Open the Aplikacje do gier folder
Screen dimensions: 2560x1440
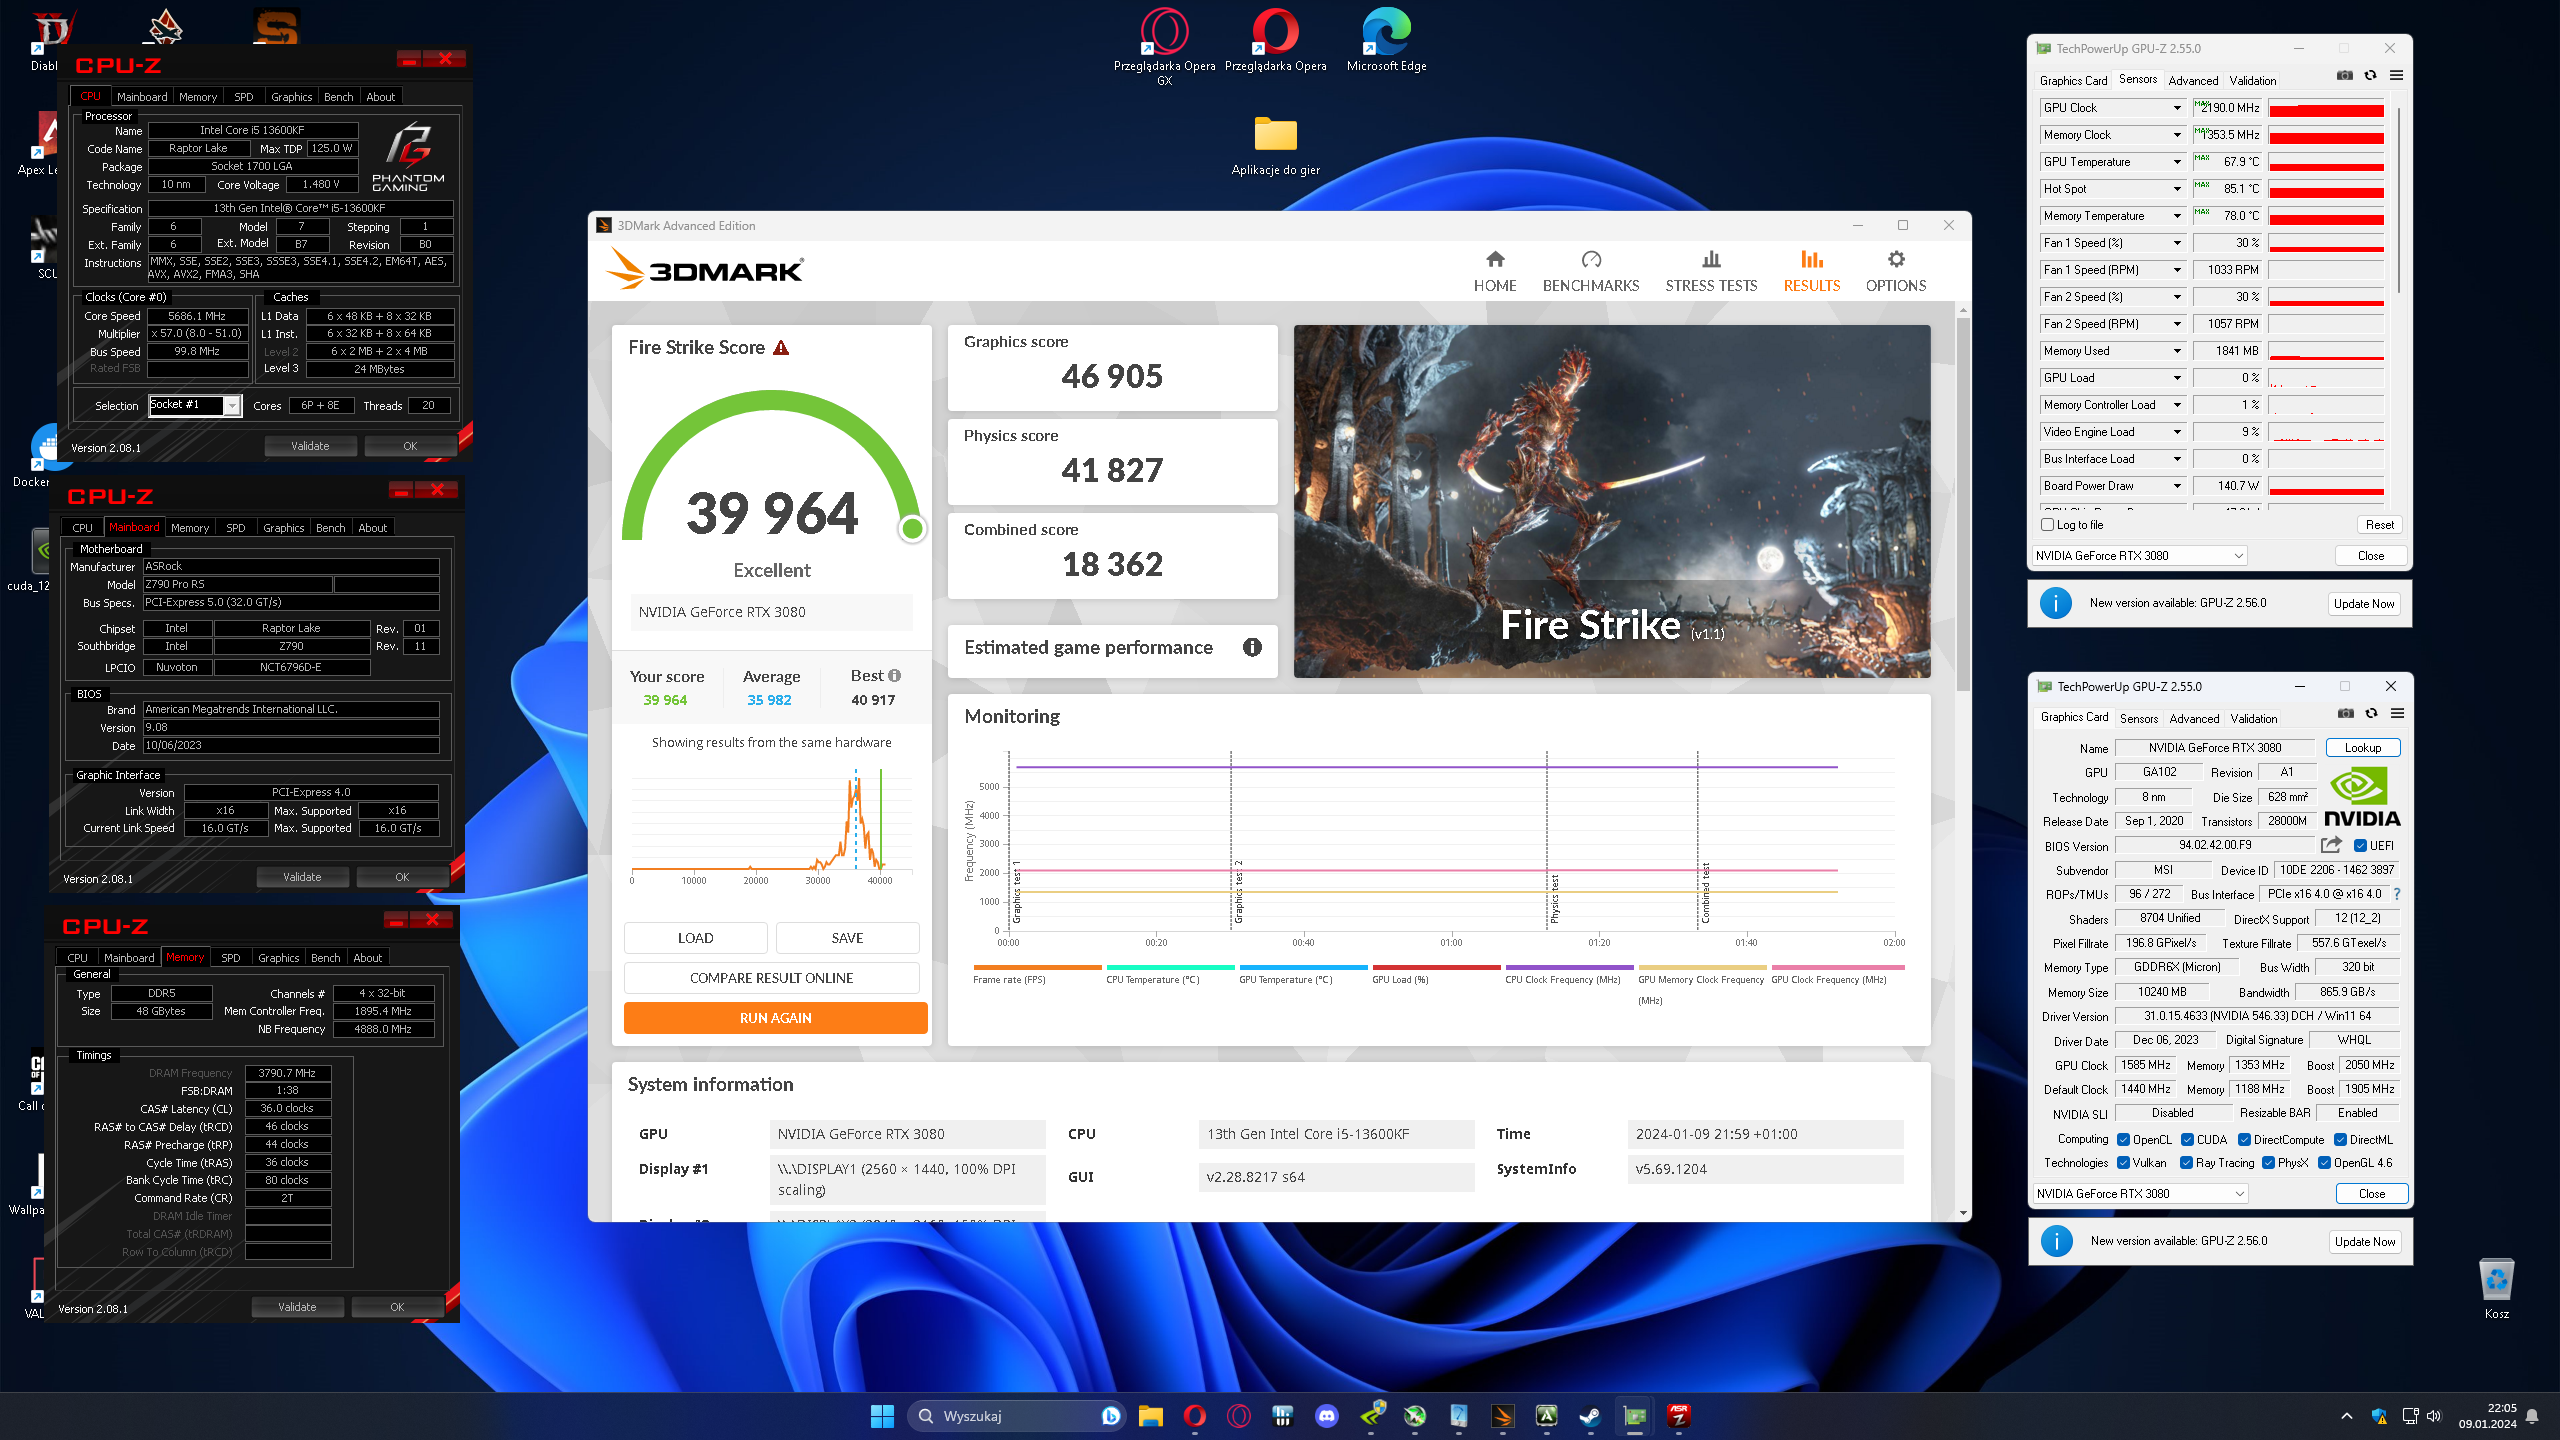point(1276,145)
